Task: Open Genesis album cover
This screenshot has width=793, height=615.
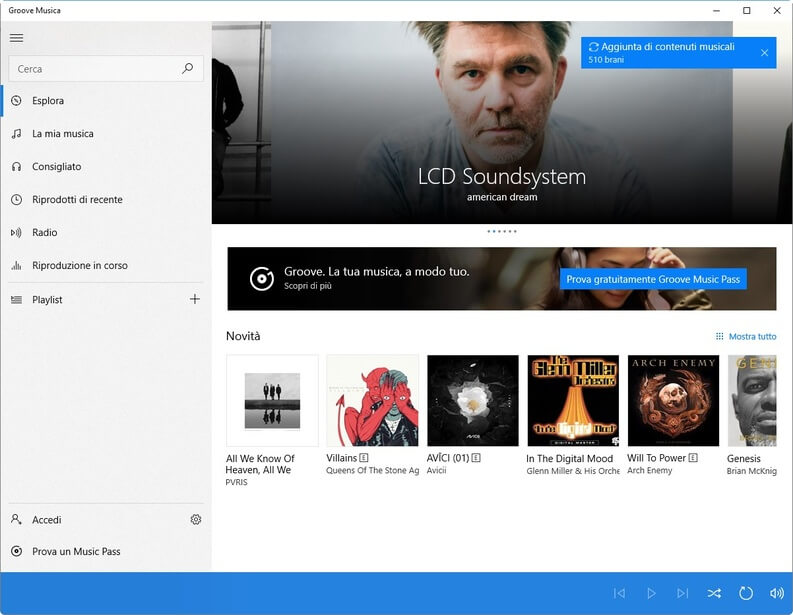Action: point(752,401)
